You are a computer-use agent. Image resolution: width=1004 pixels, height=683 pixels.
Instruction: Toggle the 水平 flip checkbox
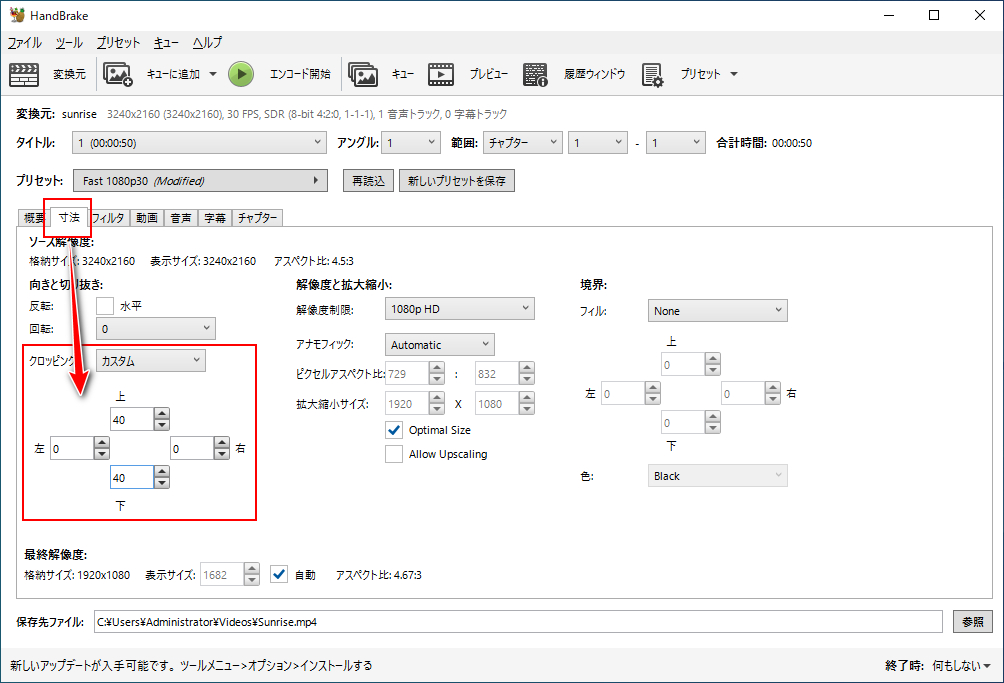105,306
